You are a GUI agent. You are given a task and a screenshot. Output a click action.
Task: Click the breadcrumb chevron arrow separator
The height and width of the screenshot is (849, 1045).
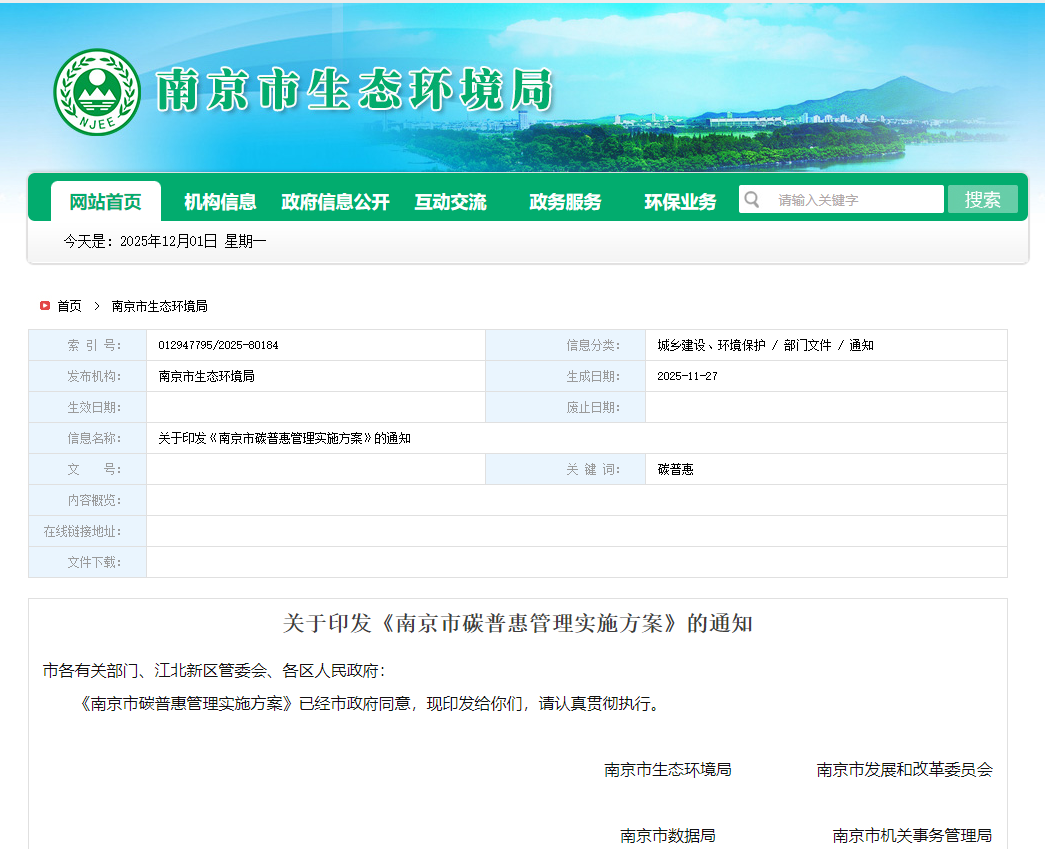[x=97, y=306]
